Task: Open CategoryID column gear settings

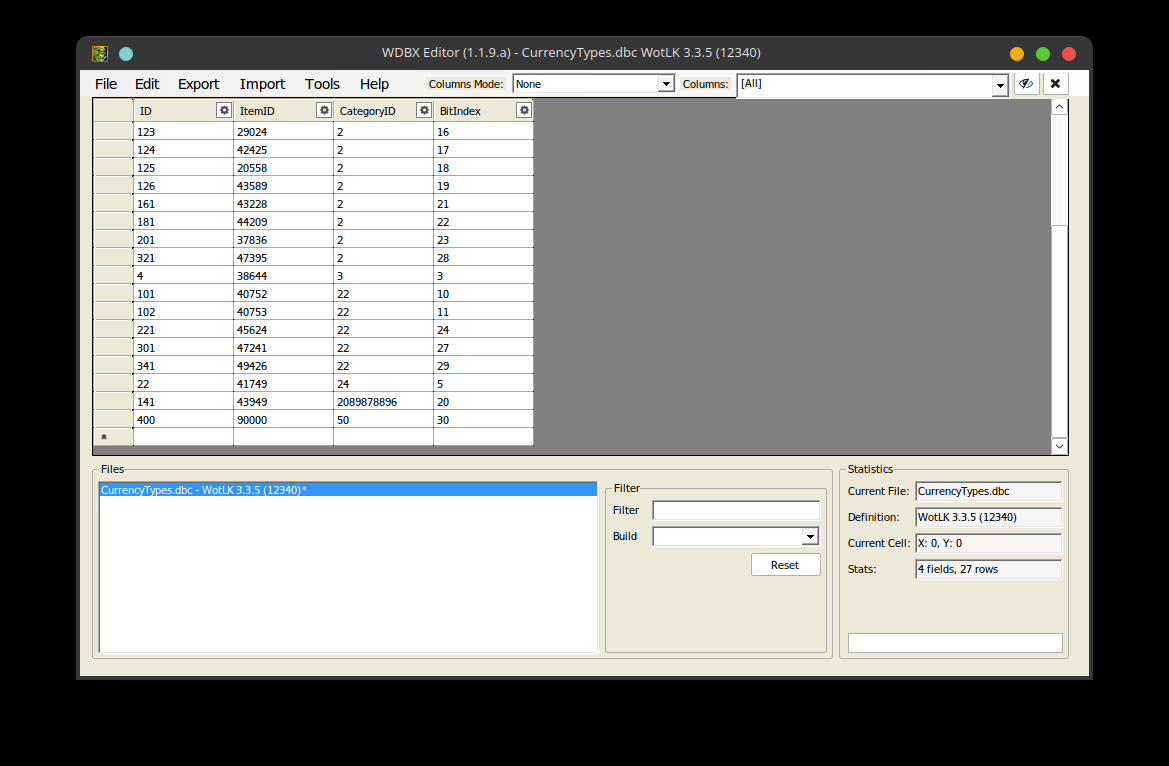Action: point(424,110)
